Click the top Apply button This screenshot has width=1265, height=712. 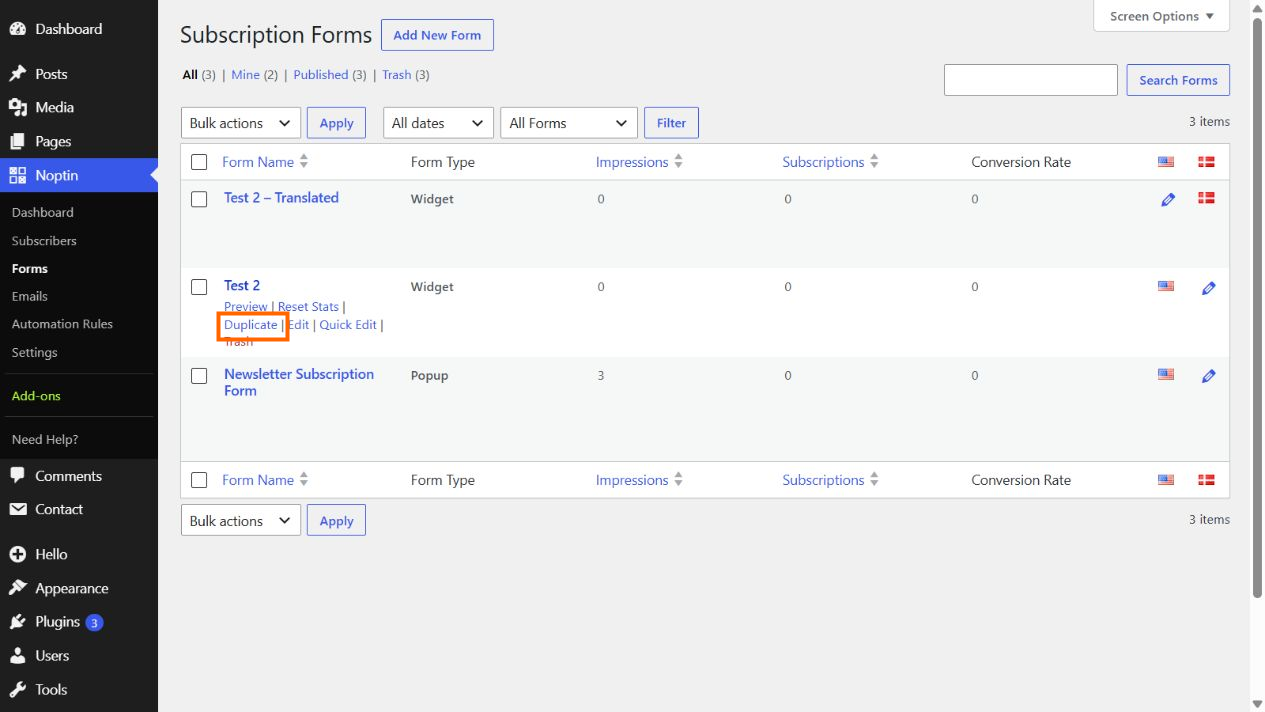pyautogui.click(x=336, y=123)
